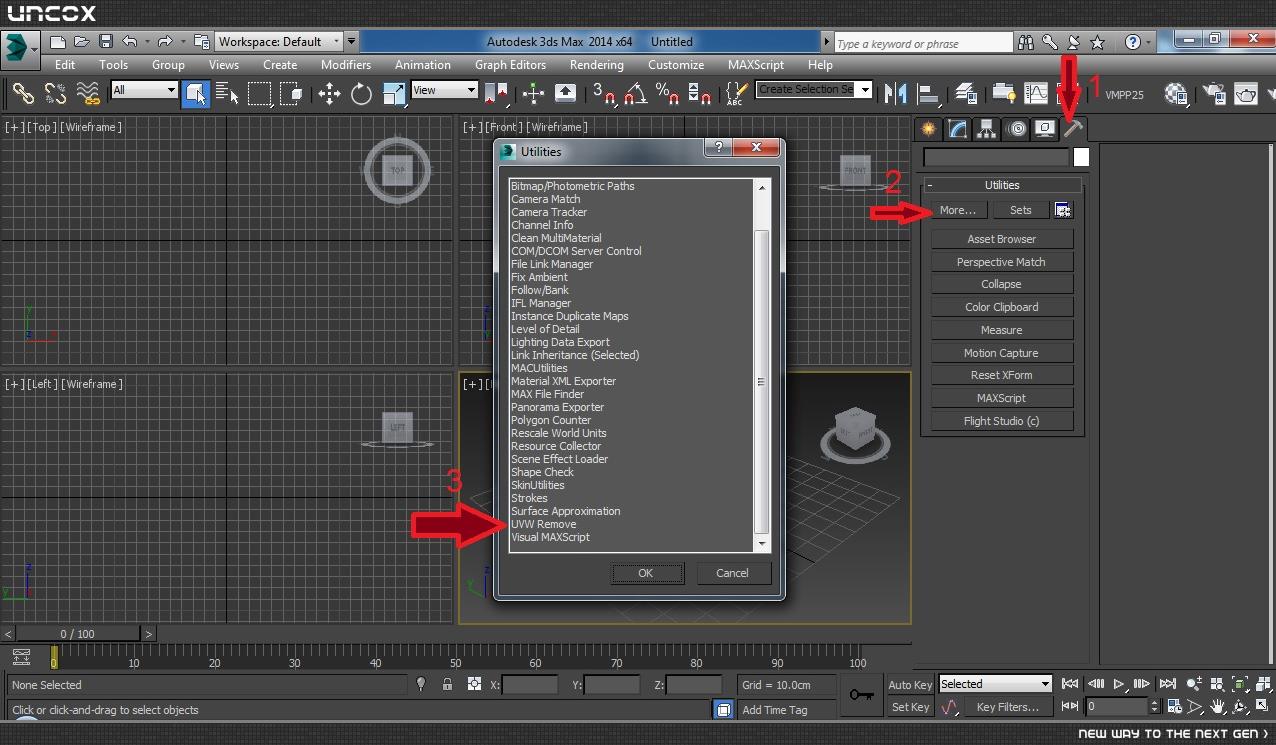The width and height of the screenshot is (1276, 745).
Task: Toggle the Auto Key button
Action: coord(910,685)
